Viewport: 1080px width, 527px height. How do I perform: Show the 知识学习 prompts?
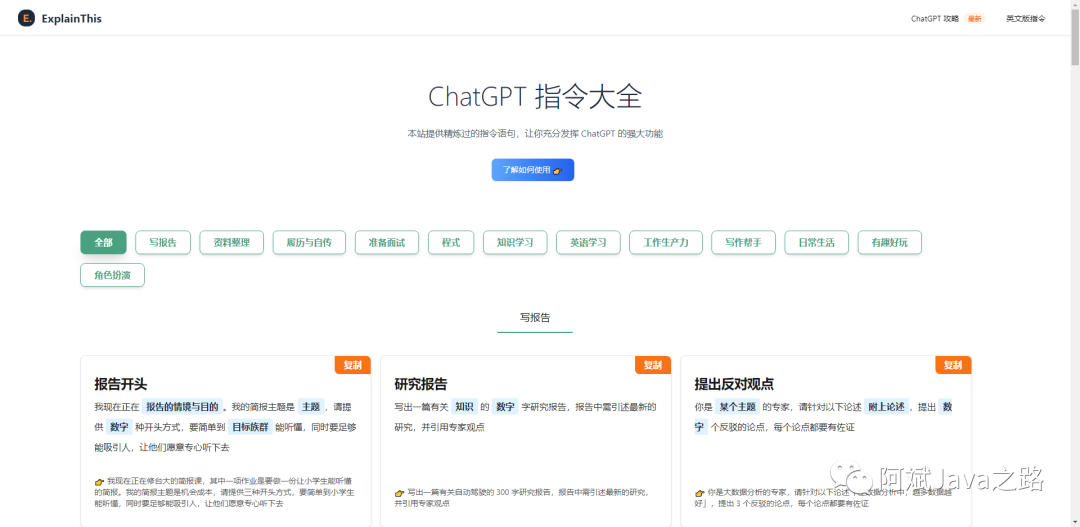(515, 243)
